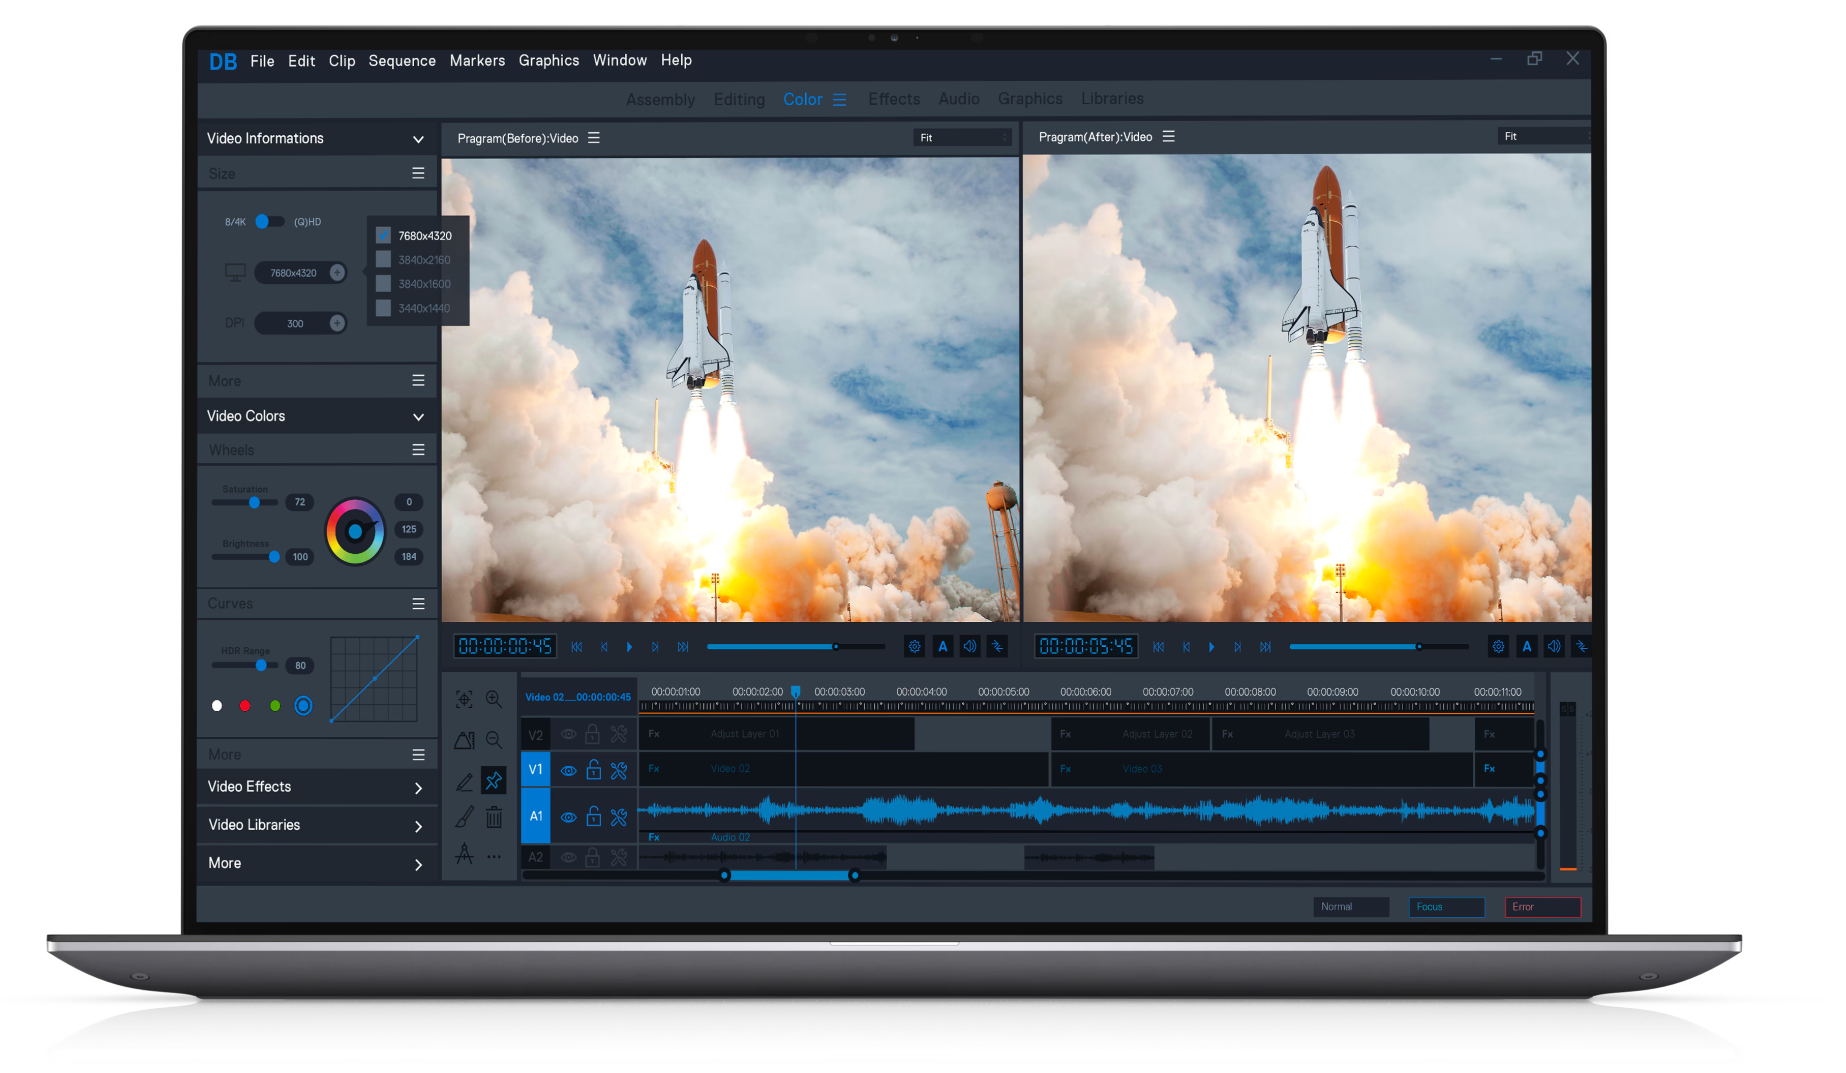Click the speaker volume icon under Before monitor
1846x1073 pixels.
[x=970, y=647]
